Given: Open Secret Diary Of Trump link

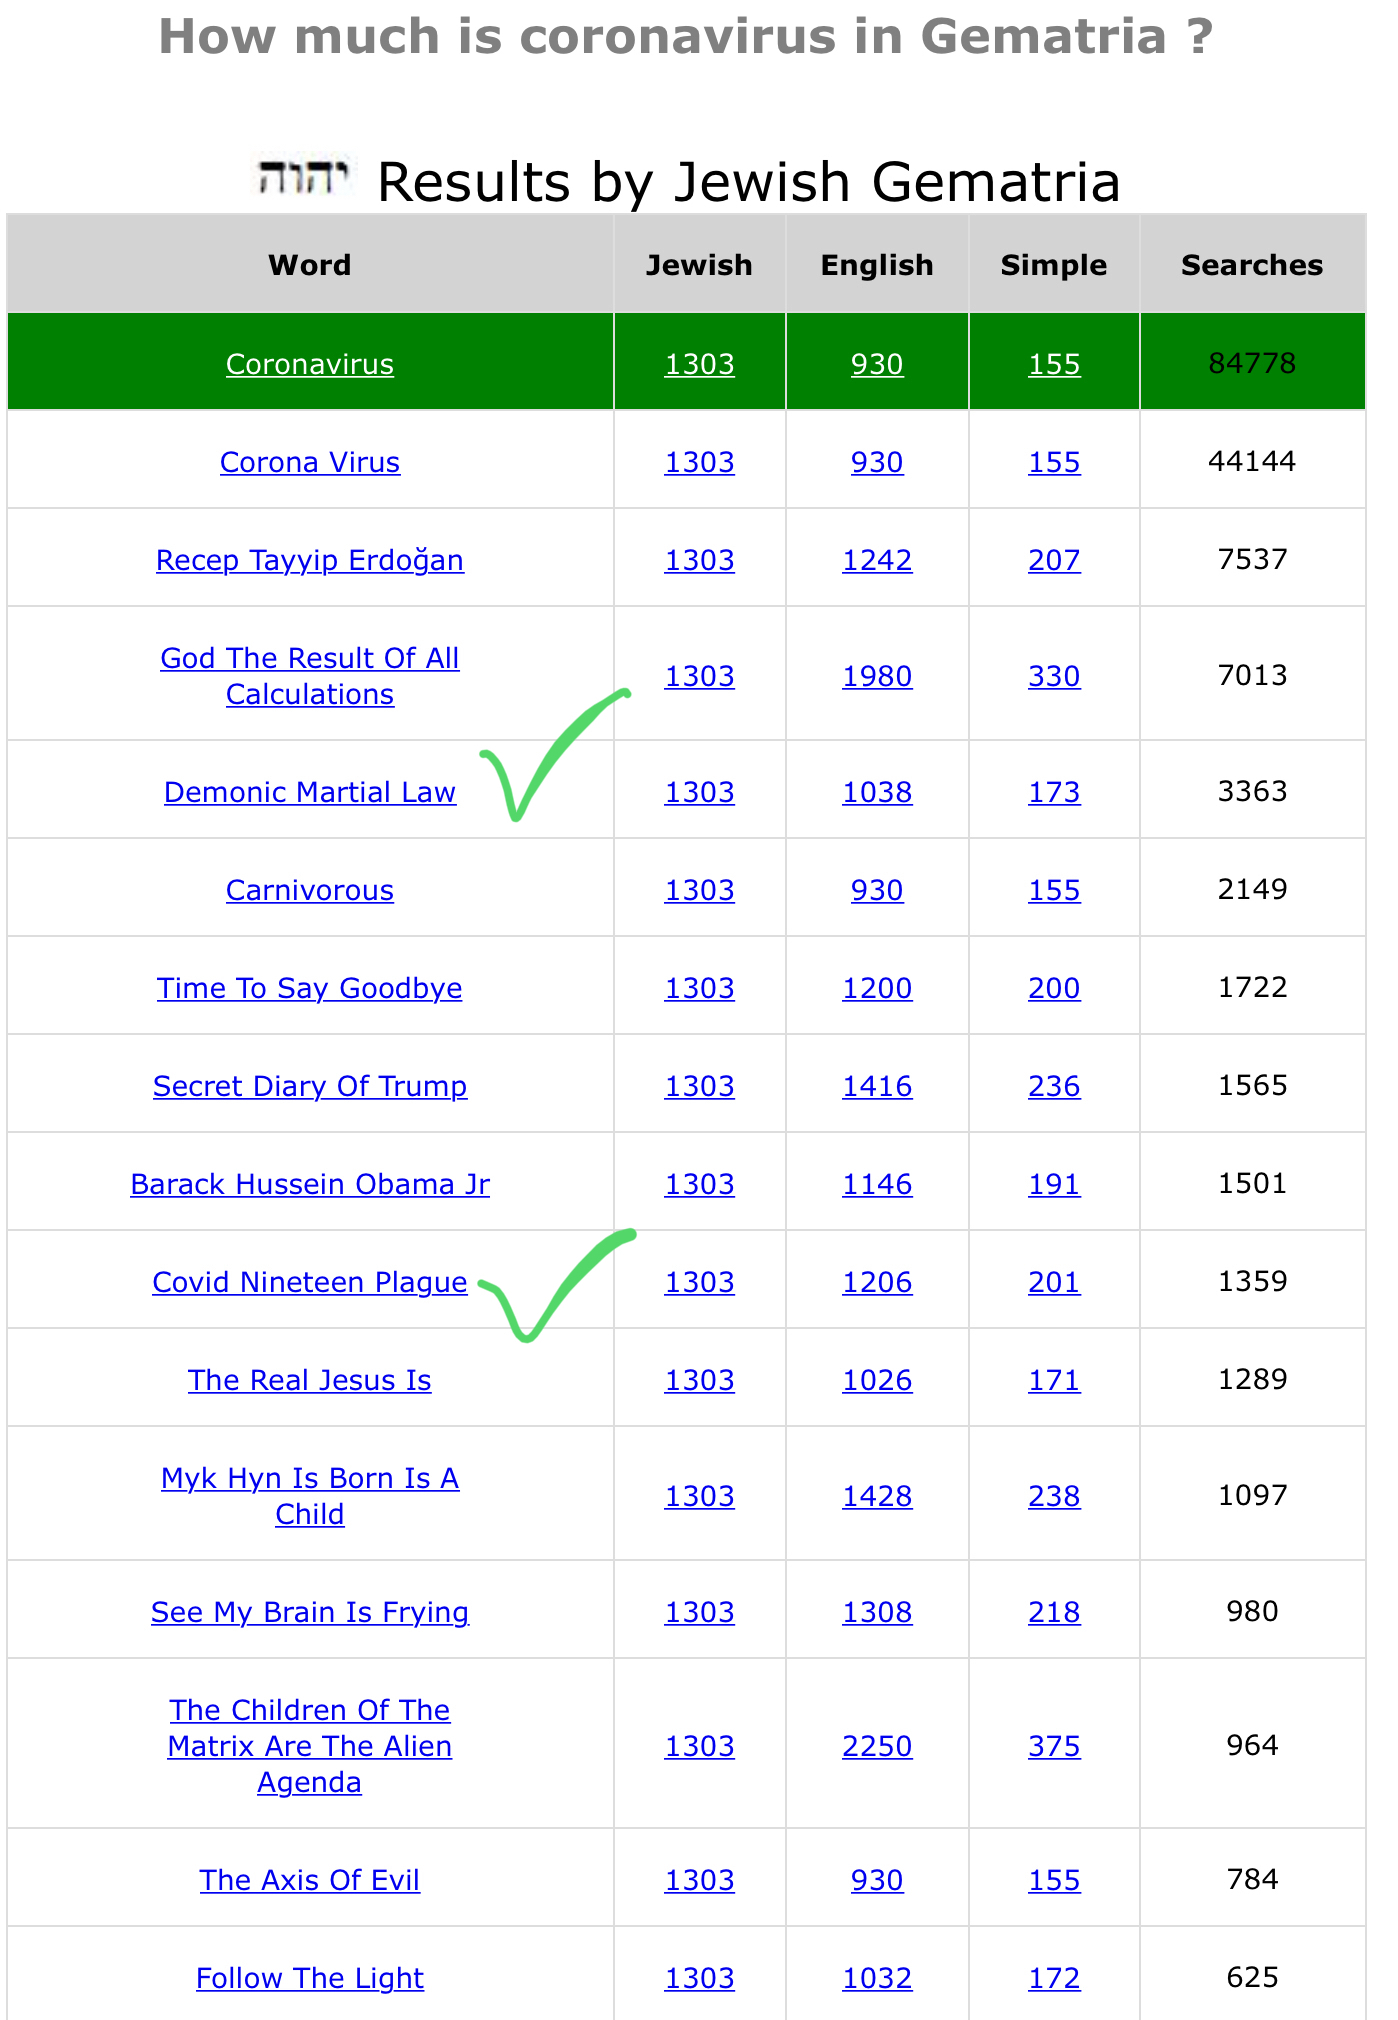Looking at the screenshot, I should pos(309,1086).
